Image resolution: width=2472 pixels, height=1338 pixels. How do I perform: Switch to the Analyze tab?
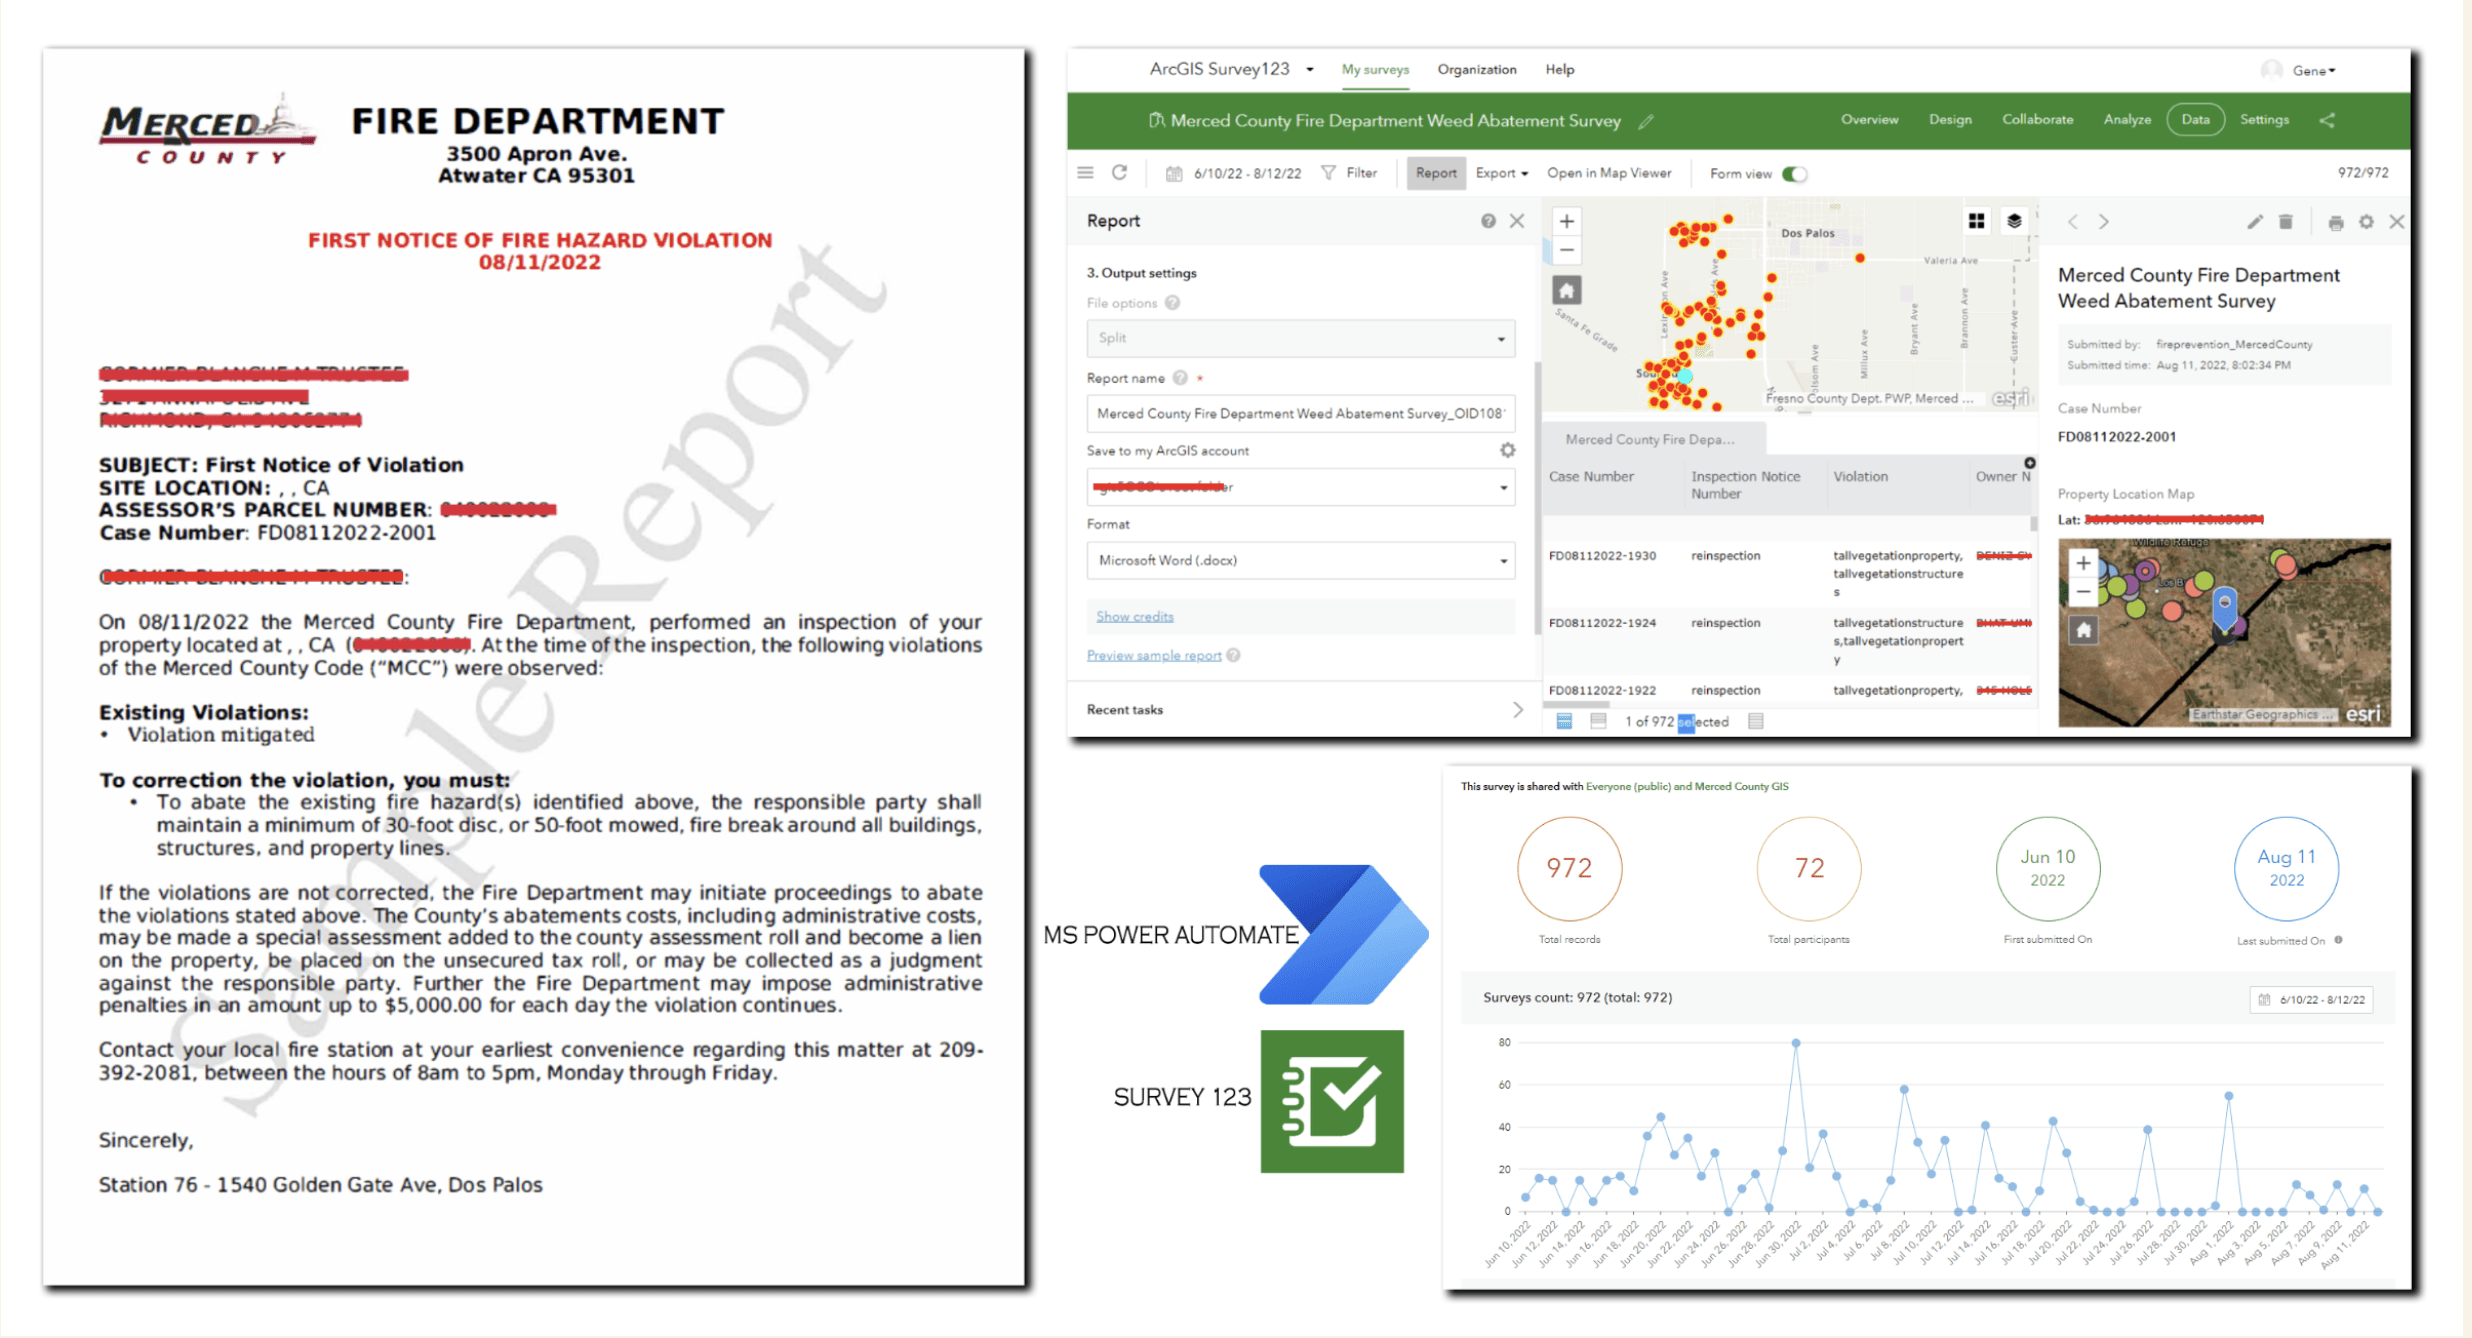click(2127, 120)
